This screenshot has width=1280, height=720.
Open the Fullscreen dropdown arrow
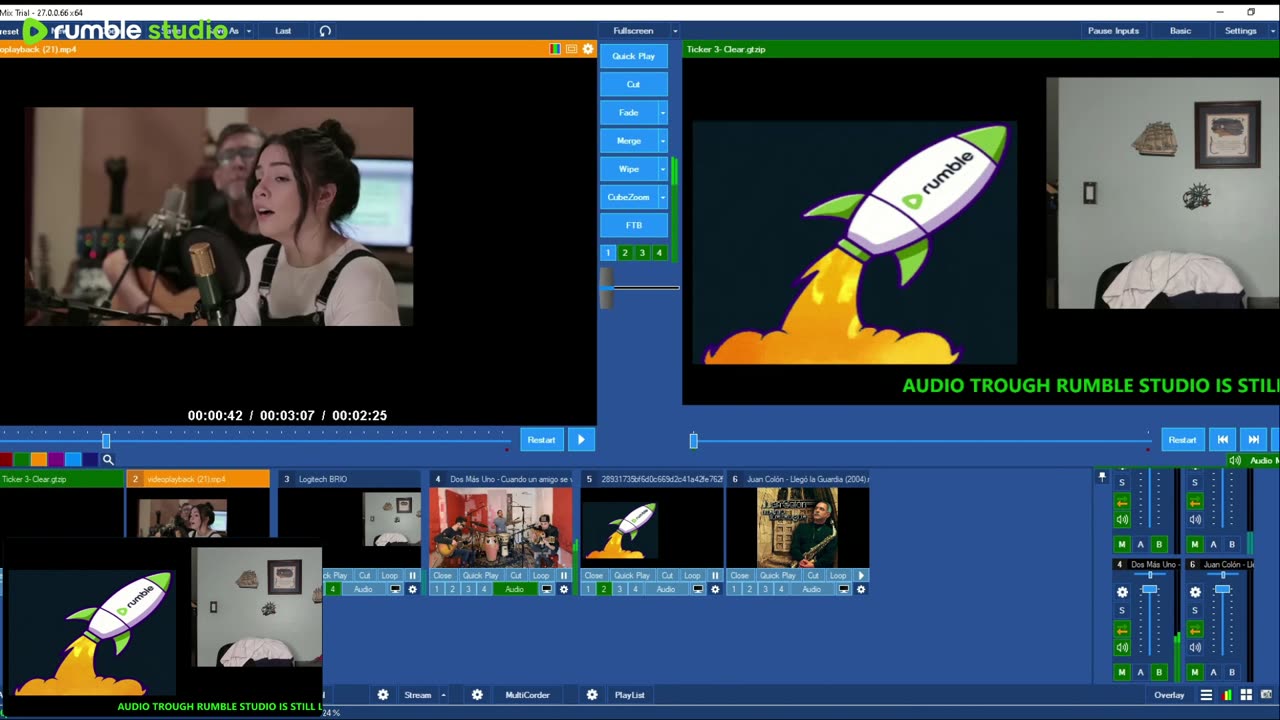tap(675, 31)
